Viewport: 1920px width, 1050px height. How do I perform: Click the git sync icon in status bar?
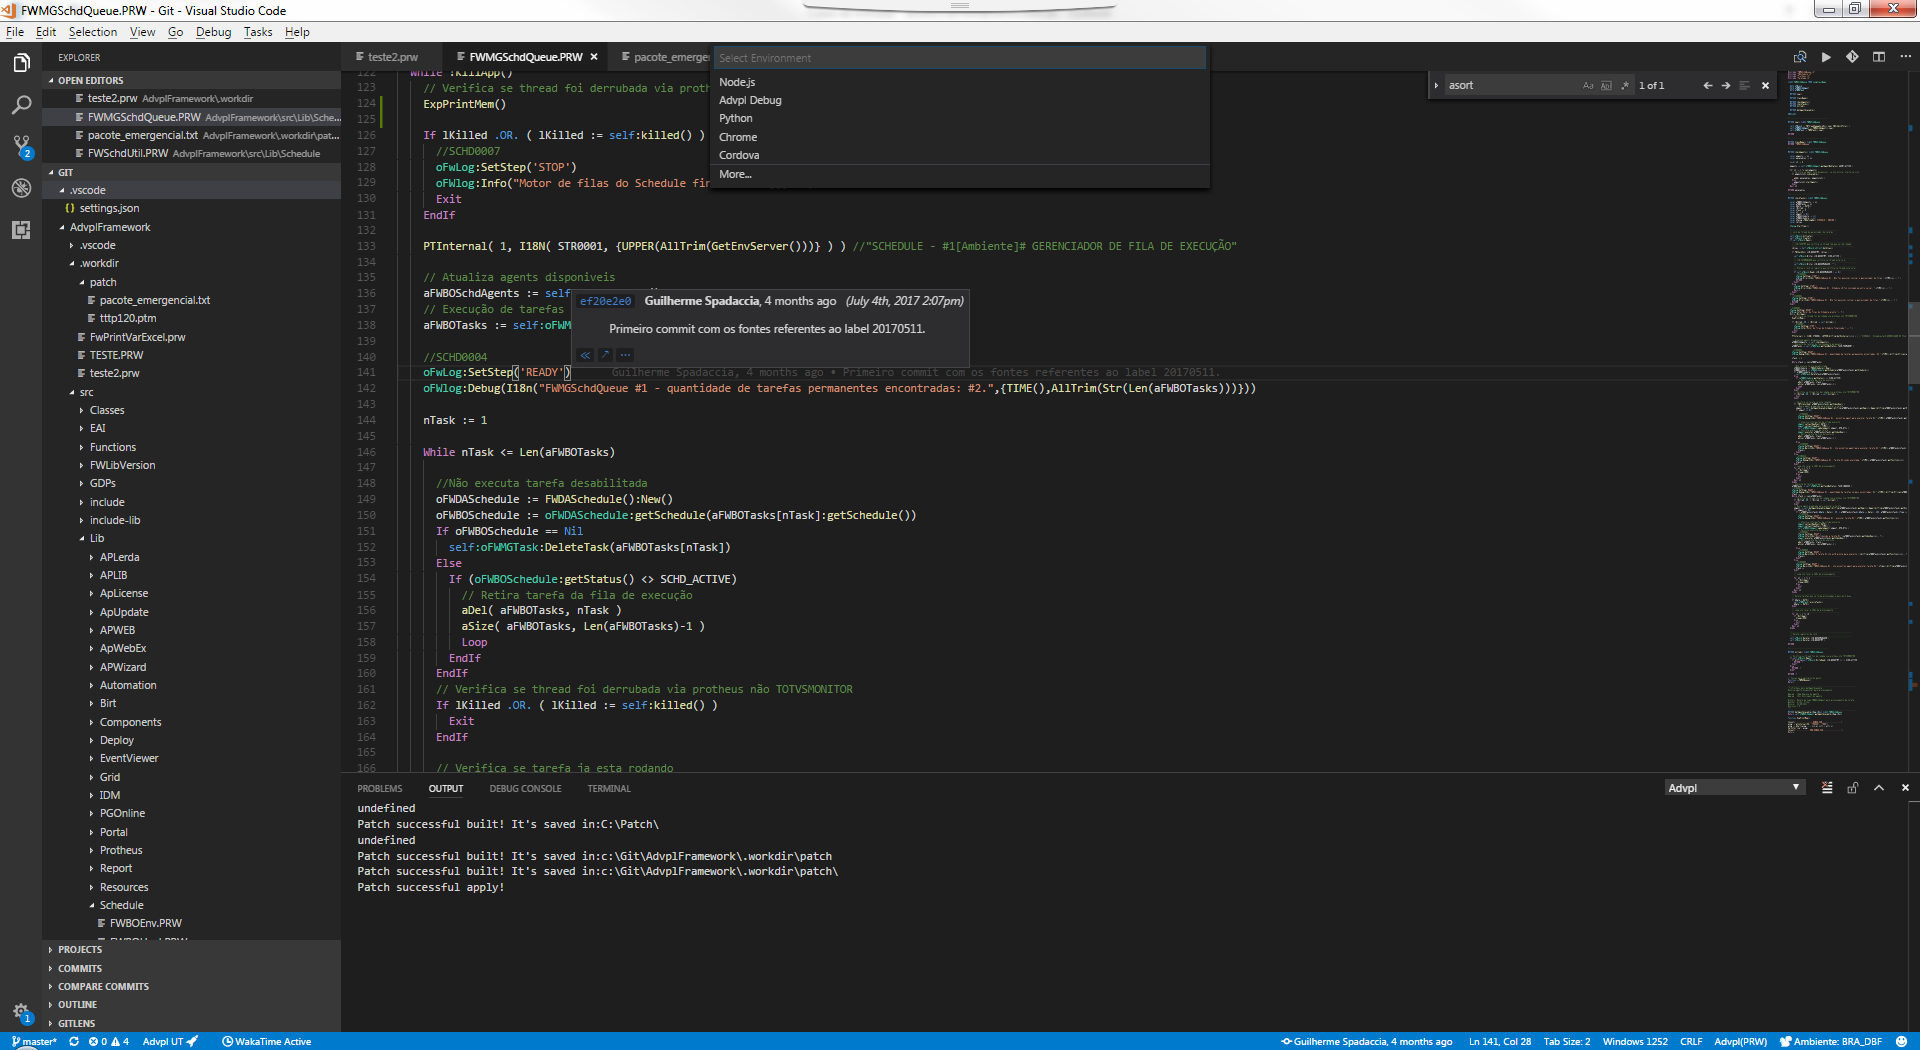pos(74,1041)
